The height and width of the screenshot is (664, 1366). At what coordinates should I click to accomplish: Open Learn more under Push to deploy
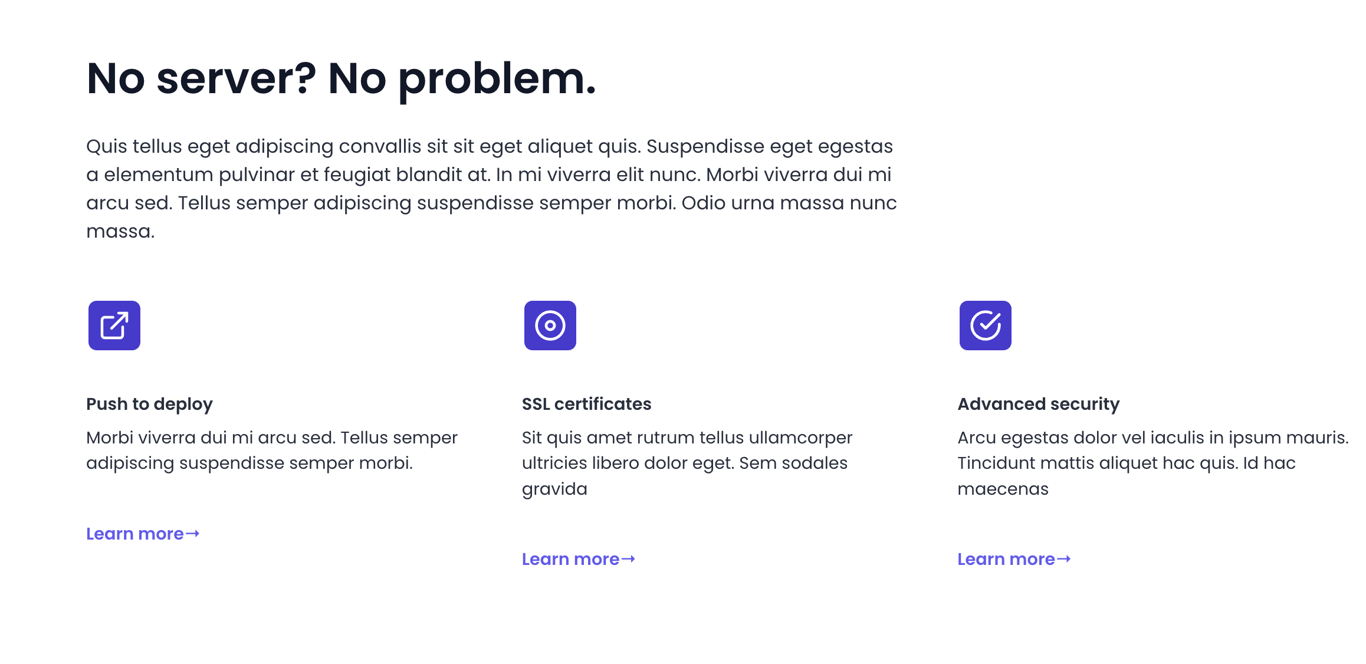point(135,534)
